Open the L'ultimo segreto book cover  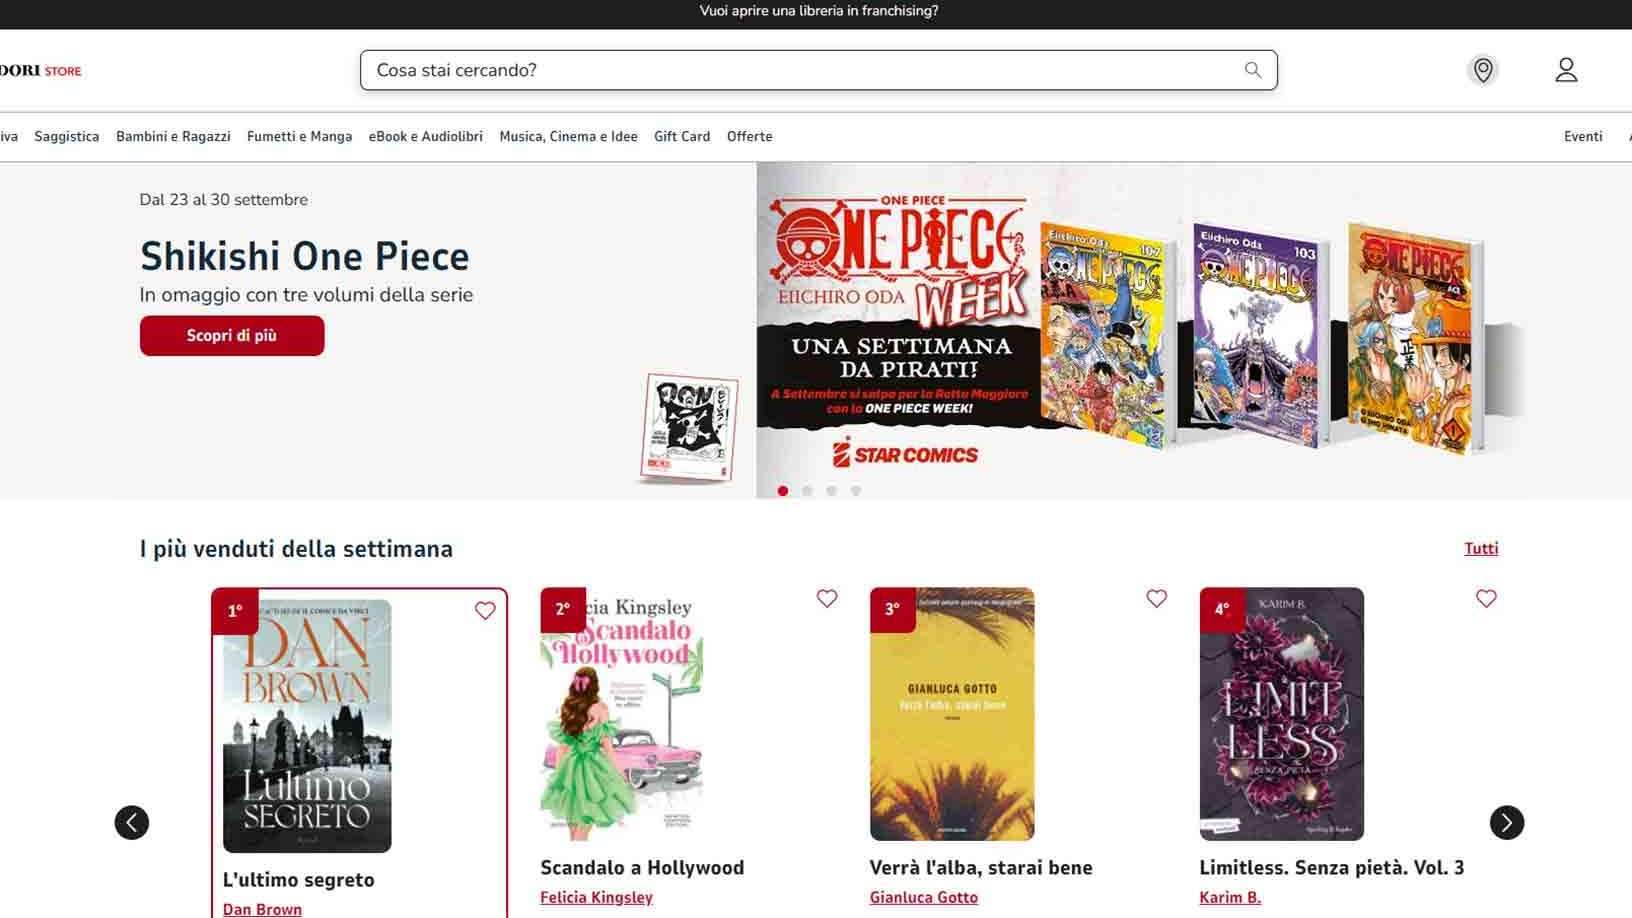point(307,726)
